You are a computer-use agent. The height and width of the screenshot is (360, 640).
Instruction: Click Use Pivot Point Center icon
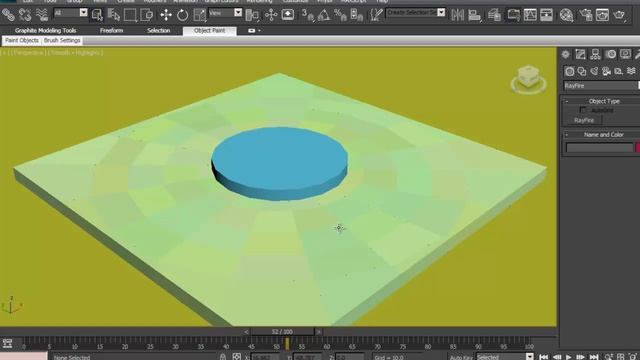click(252, 15)
